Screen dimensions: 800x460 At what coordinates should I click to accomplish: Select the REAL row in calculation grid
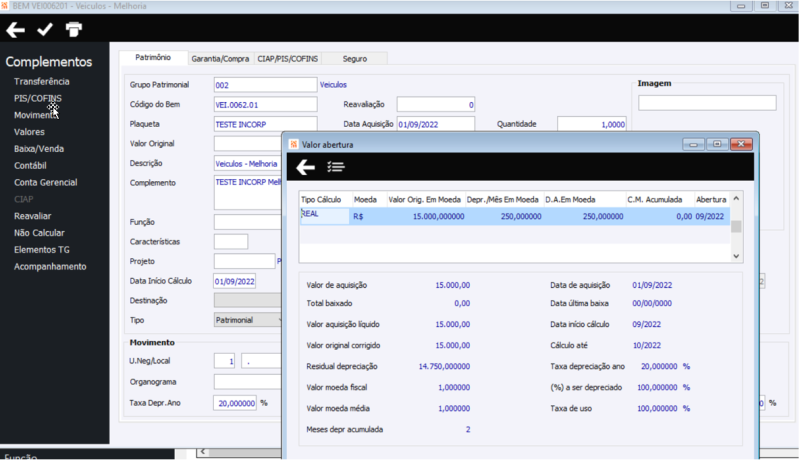coord(514,216)
